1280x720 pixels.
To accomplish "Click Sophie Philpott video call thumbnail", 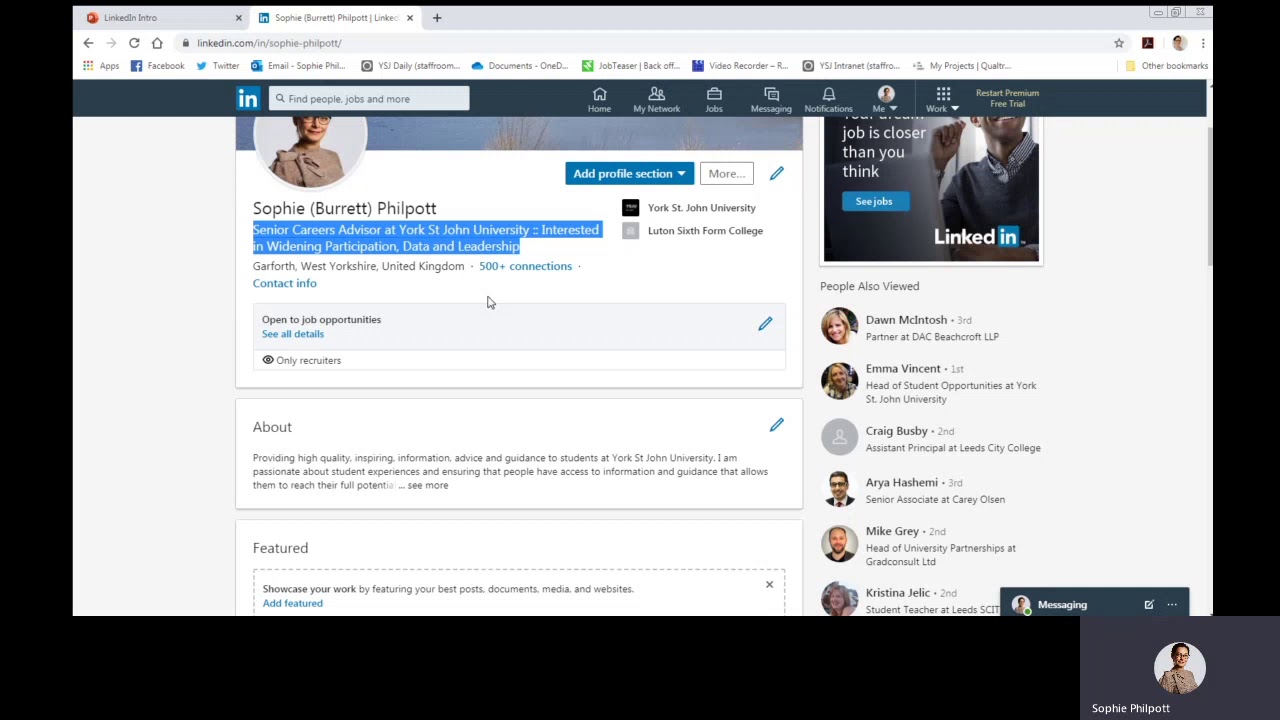I will 1180,669.
